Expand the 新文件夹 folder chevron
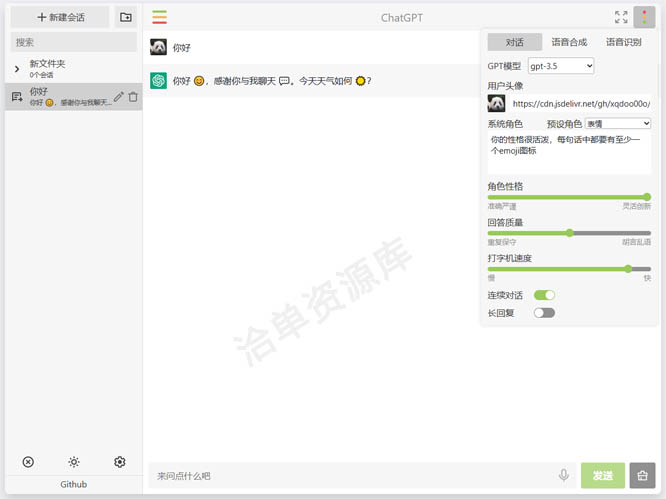Screen dimensions: 666x499 pyautogui.click(x=17, y=69)
